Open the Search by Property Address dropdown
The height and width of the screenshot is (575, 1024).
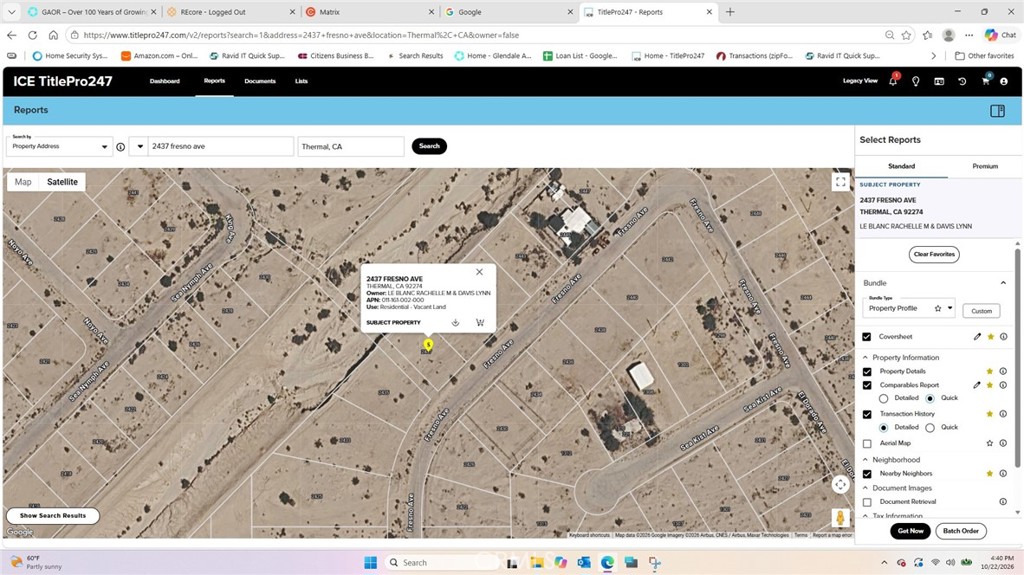pyautogui.click(x=59, y=146)
